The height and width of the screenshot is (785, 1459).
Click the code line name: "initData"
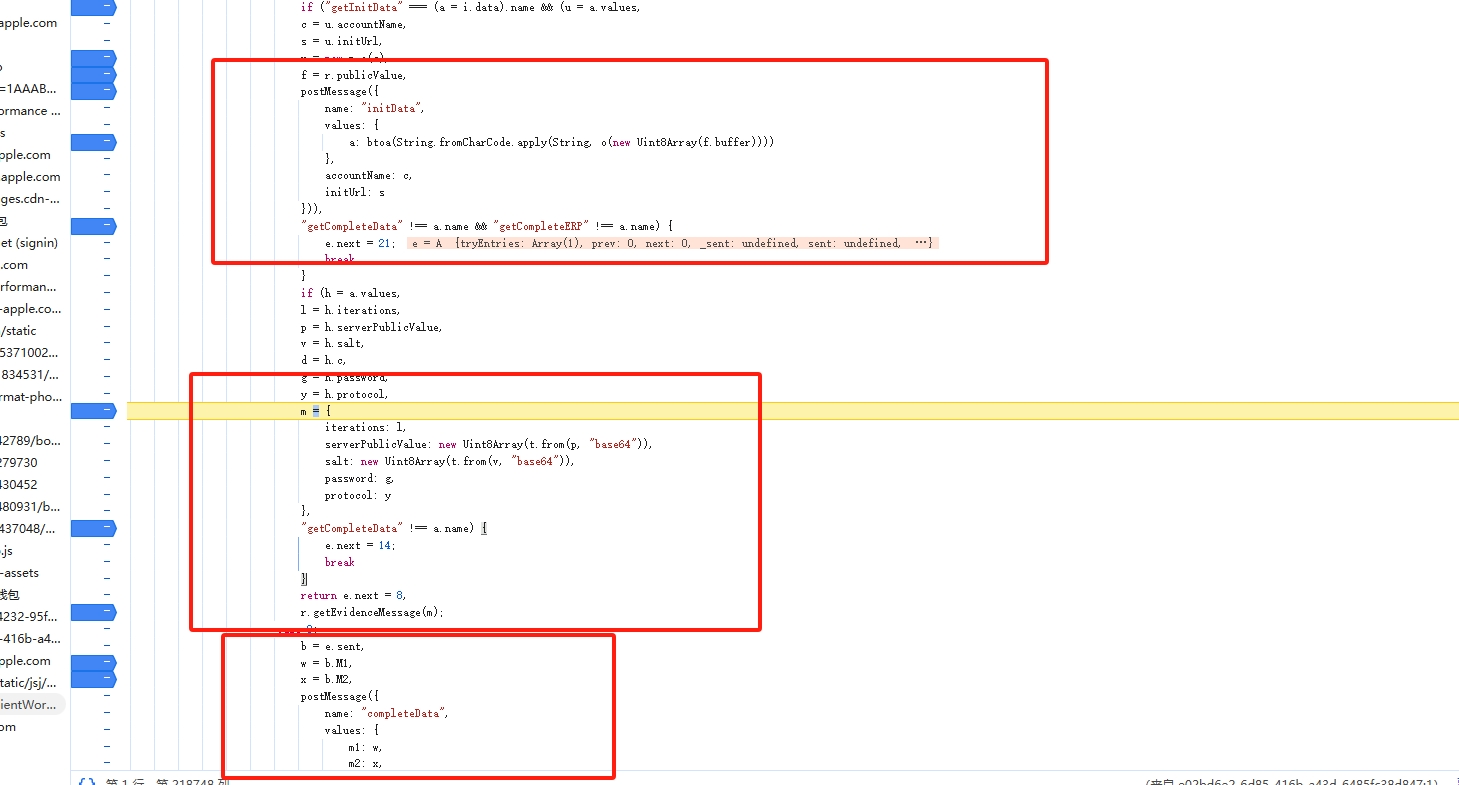[x=375, y=108]
